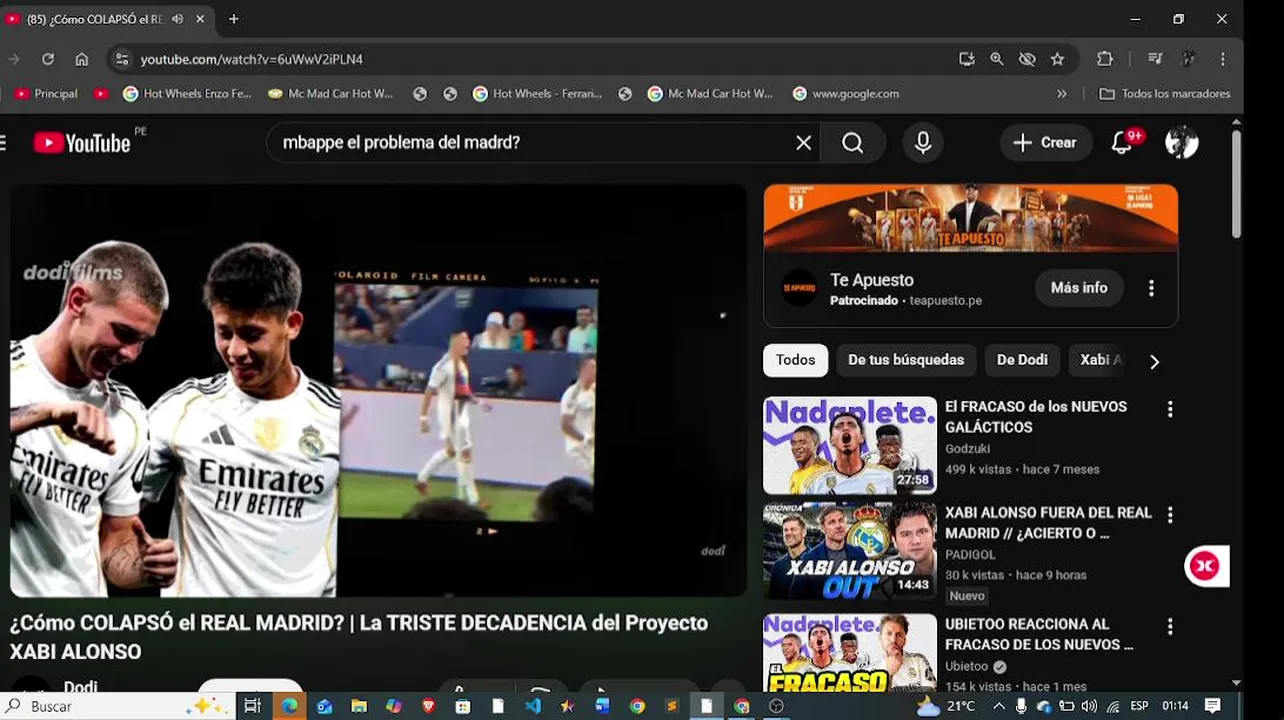
Task: Click the page vertical scrollbar
Action: tap(1236, 185)
